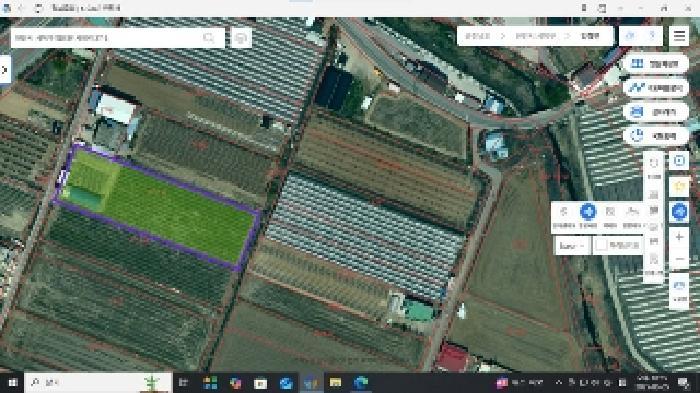Image resolution: width=700 pixels, height=393 pixels.
Task: Click the last breadcrumb region item
Action: 590,36
